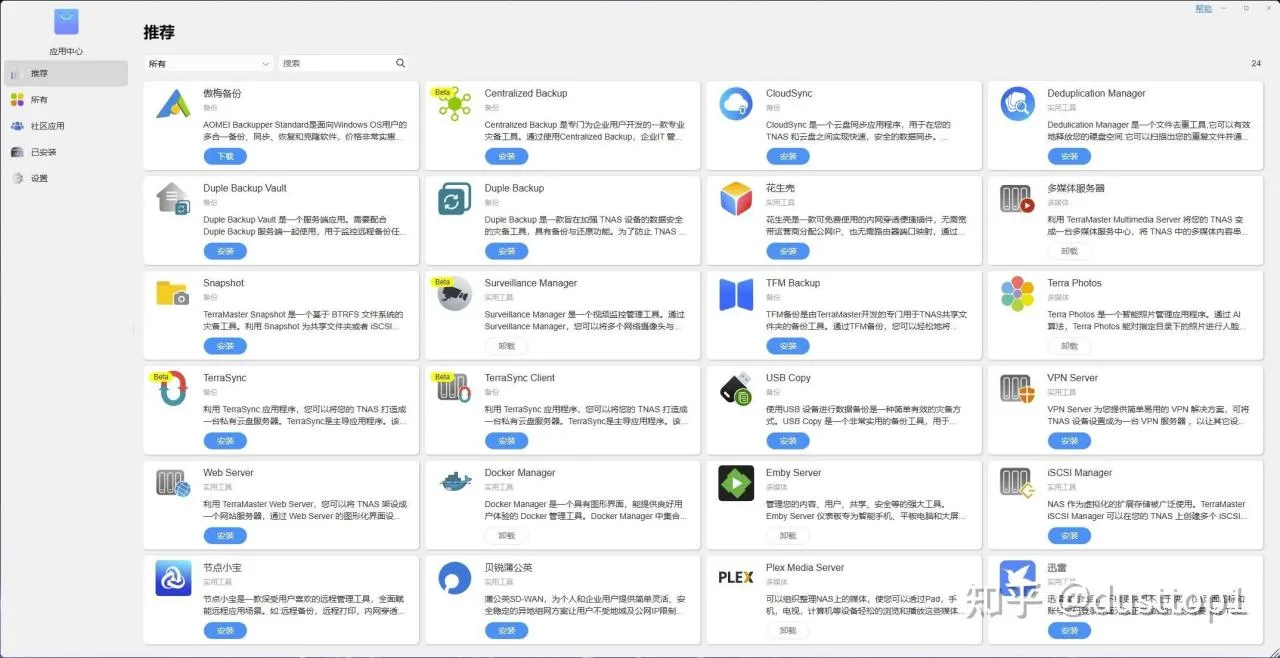Select 社区应用 in the sidebar
The width and height of the screenshot is (1280, 658).
(47, 126)
